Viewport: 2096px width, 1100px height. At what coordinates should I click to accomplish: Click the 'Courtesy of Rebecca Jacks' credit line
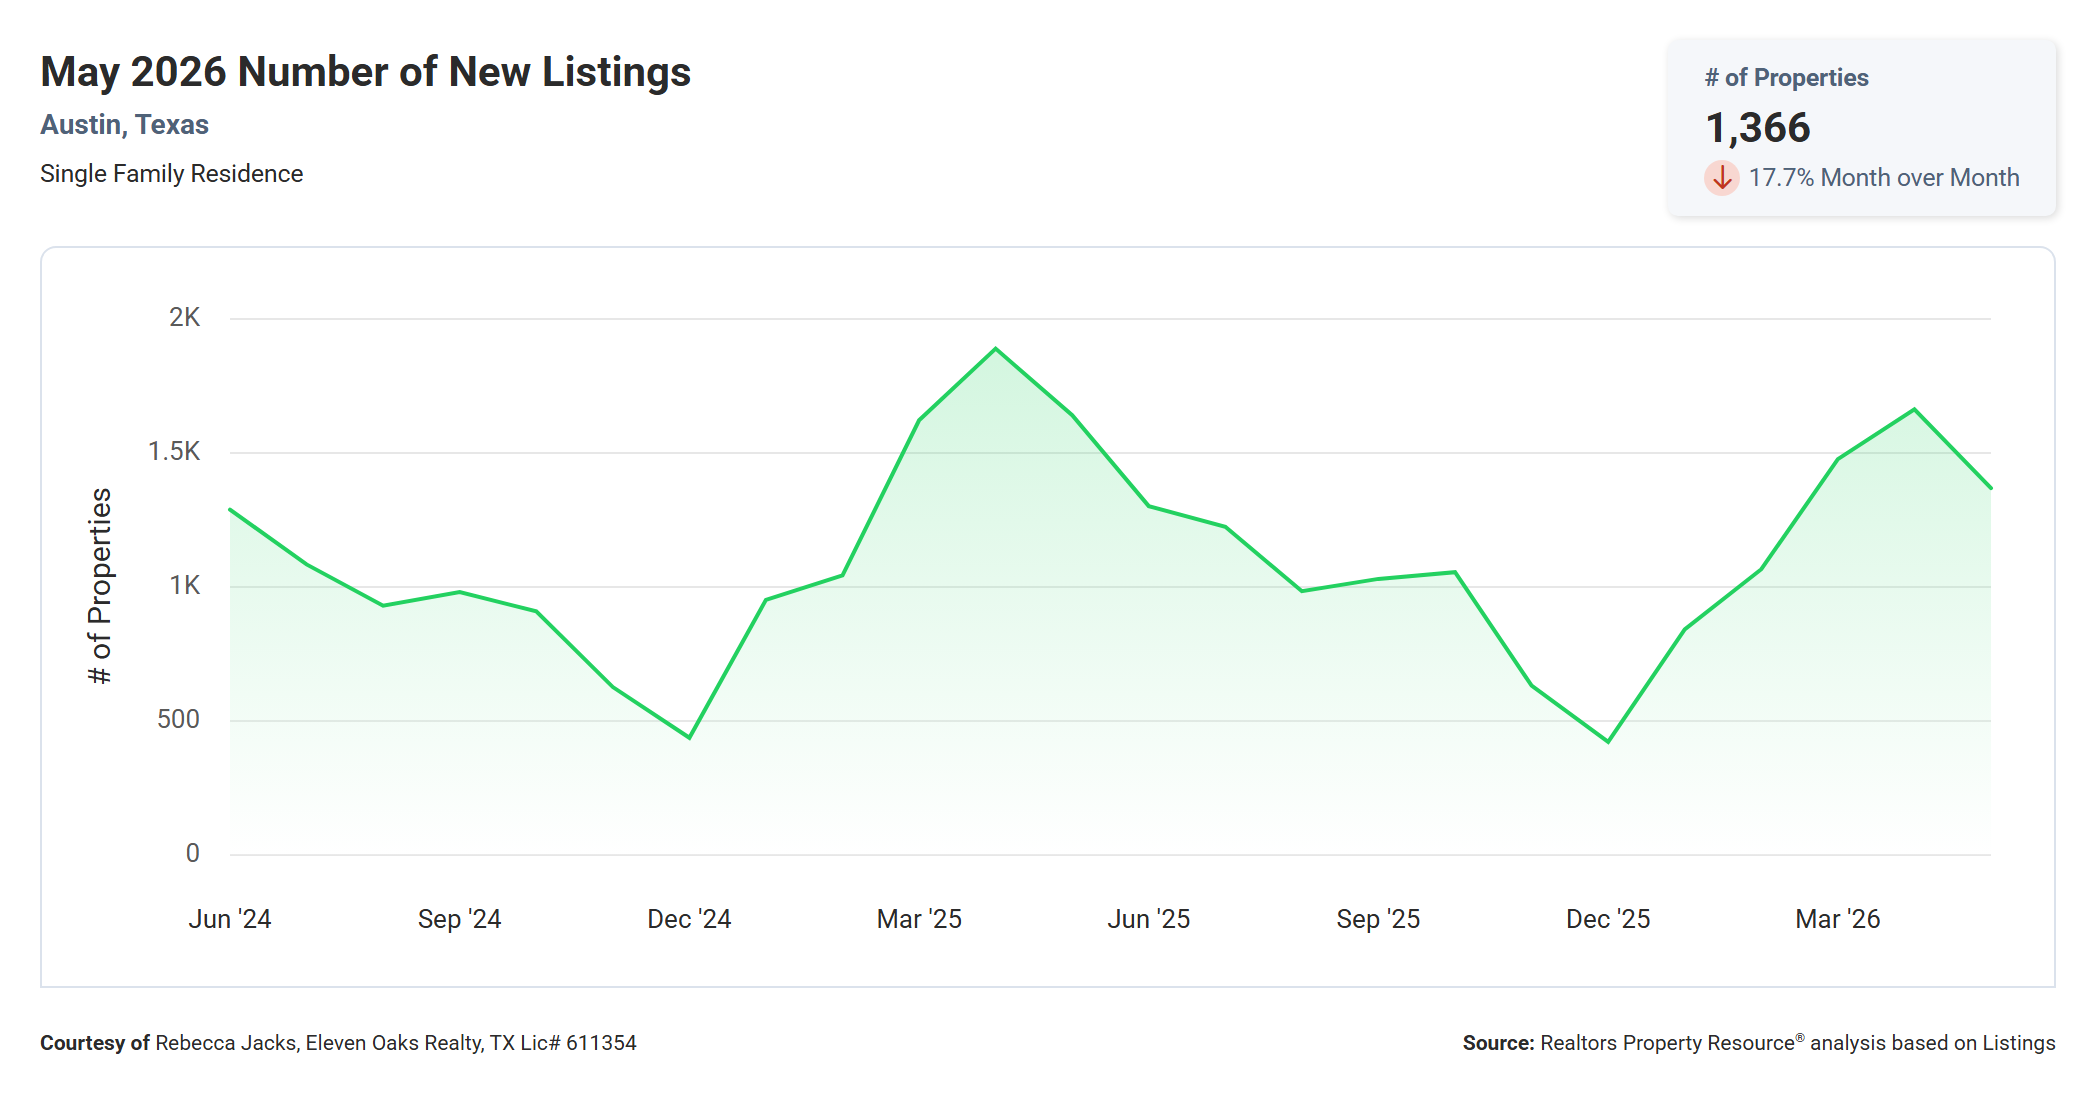tap(338, 1043)
